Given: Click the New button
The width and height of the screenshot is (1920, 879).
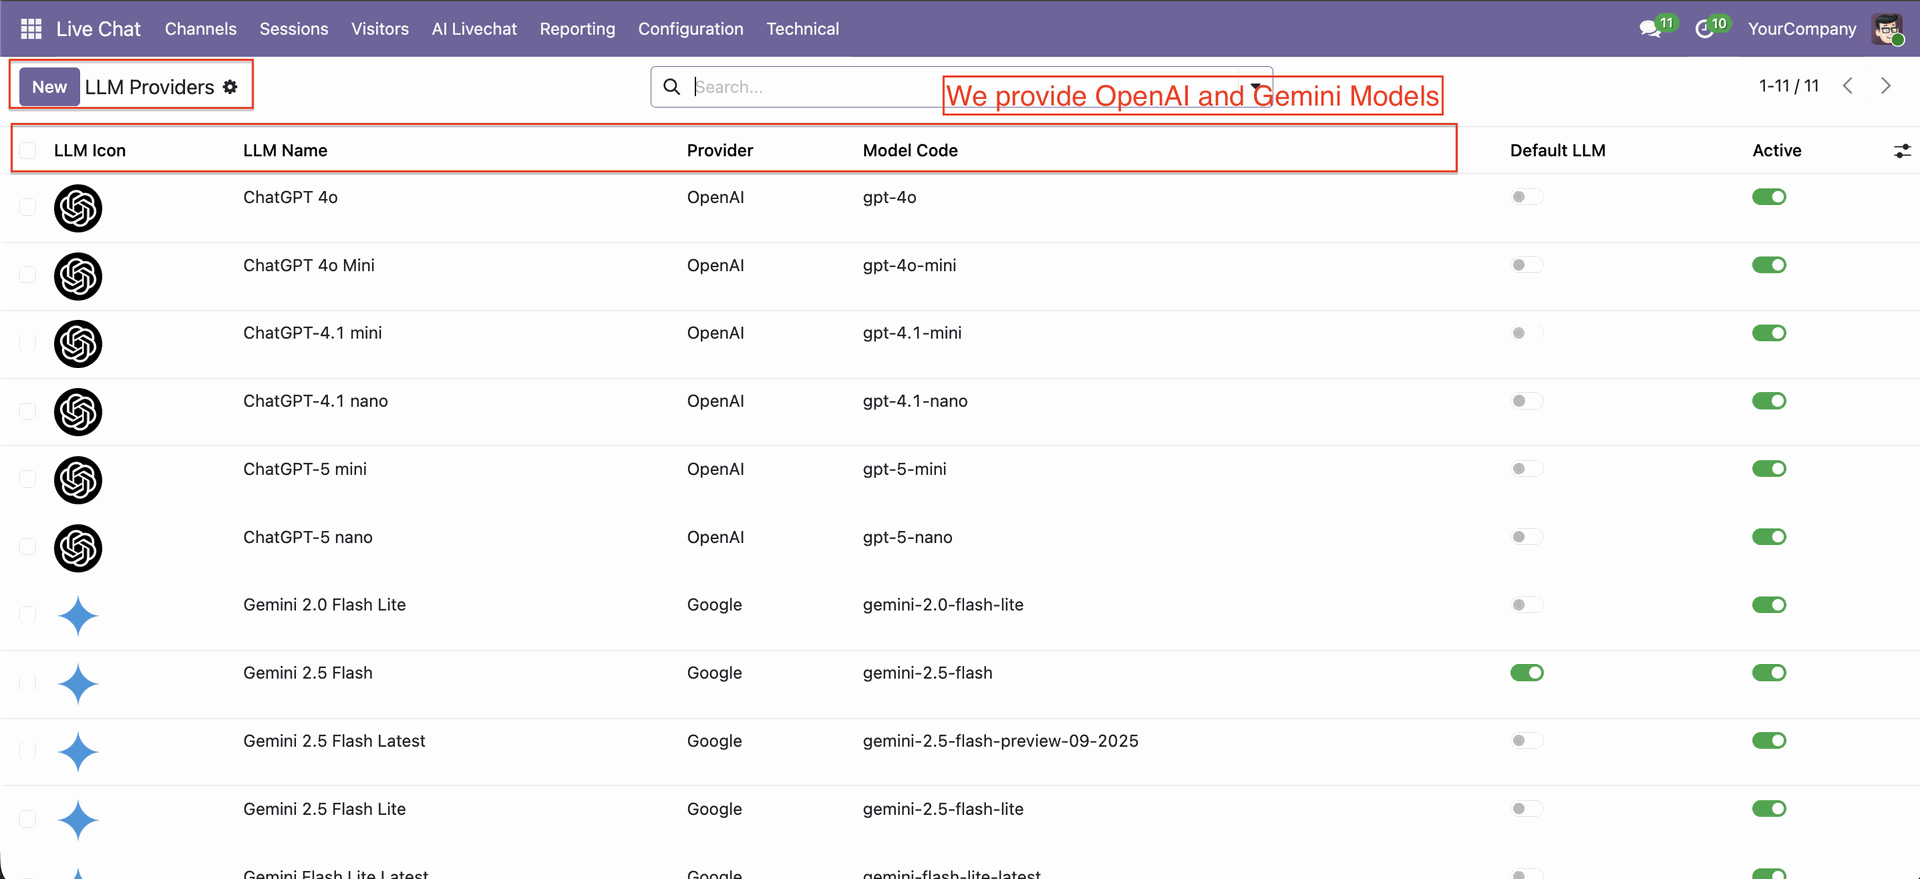Looking at the screenshot, I should [49, 87].
